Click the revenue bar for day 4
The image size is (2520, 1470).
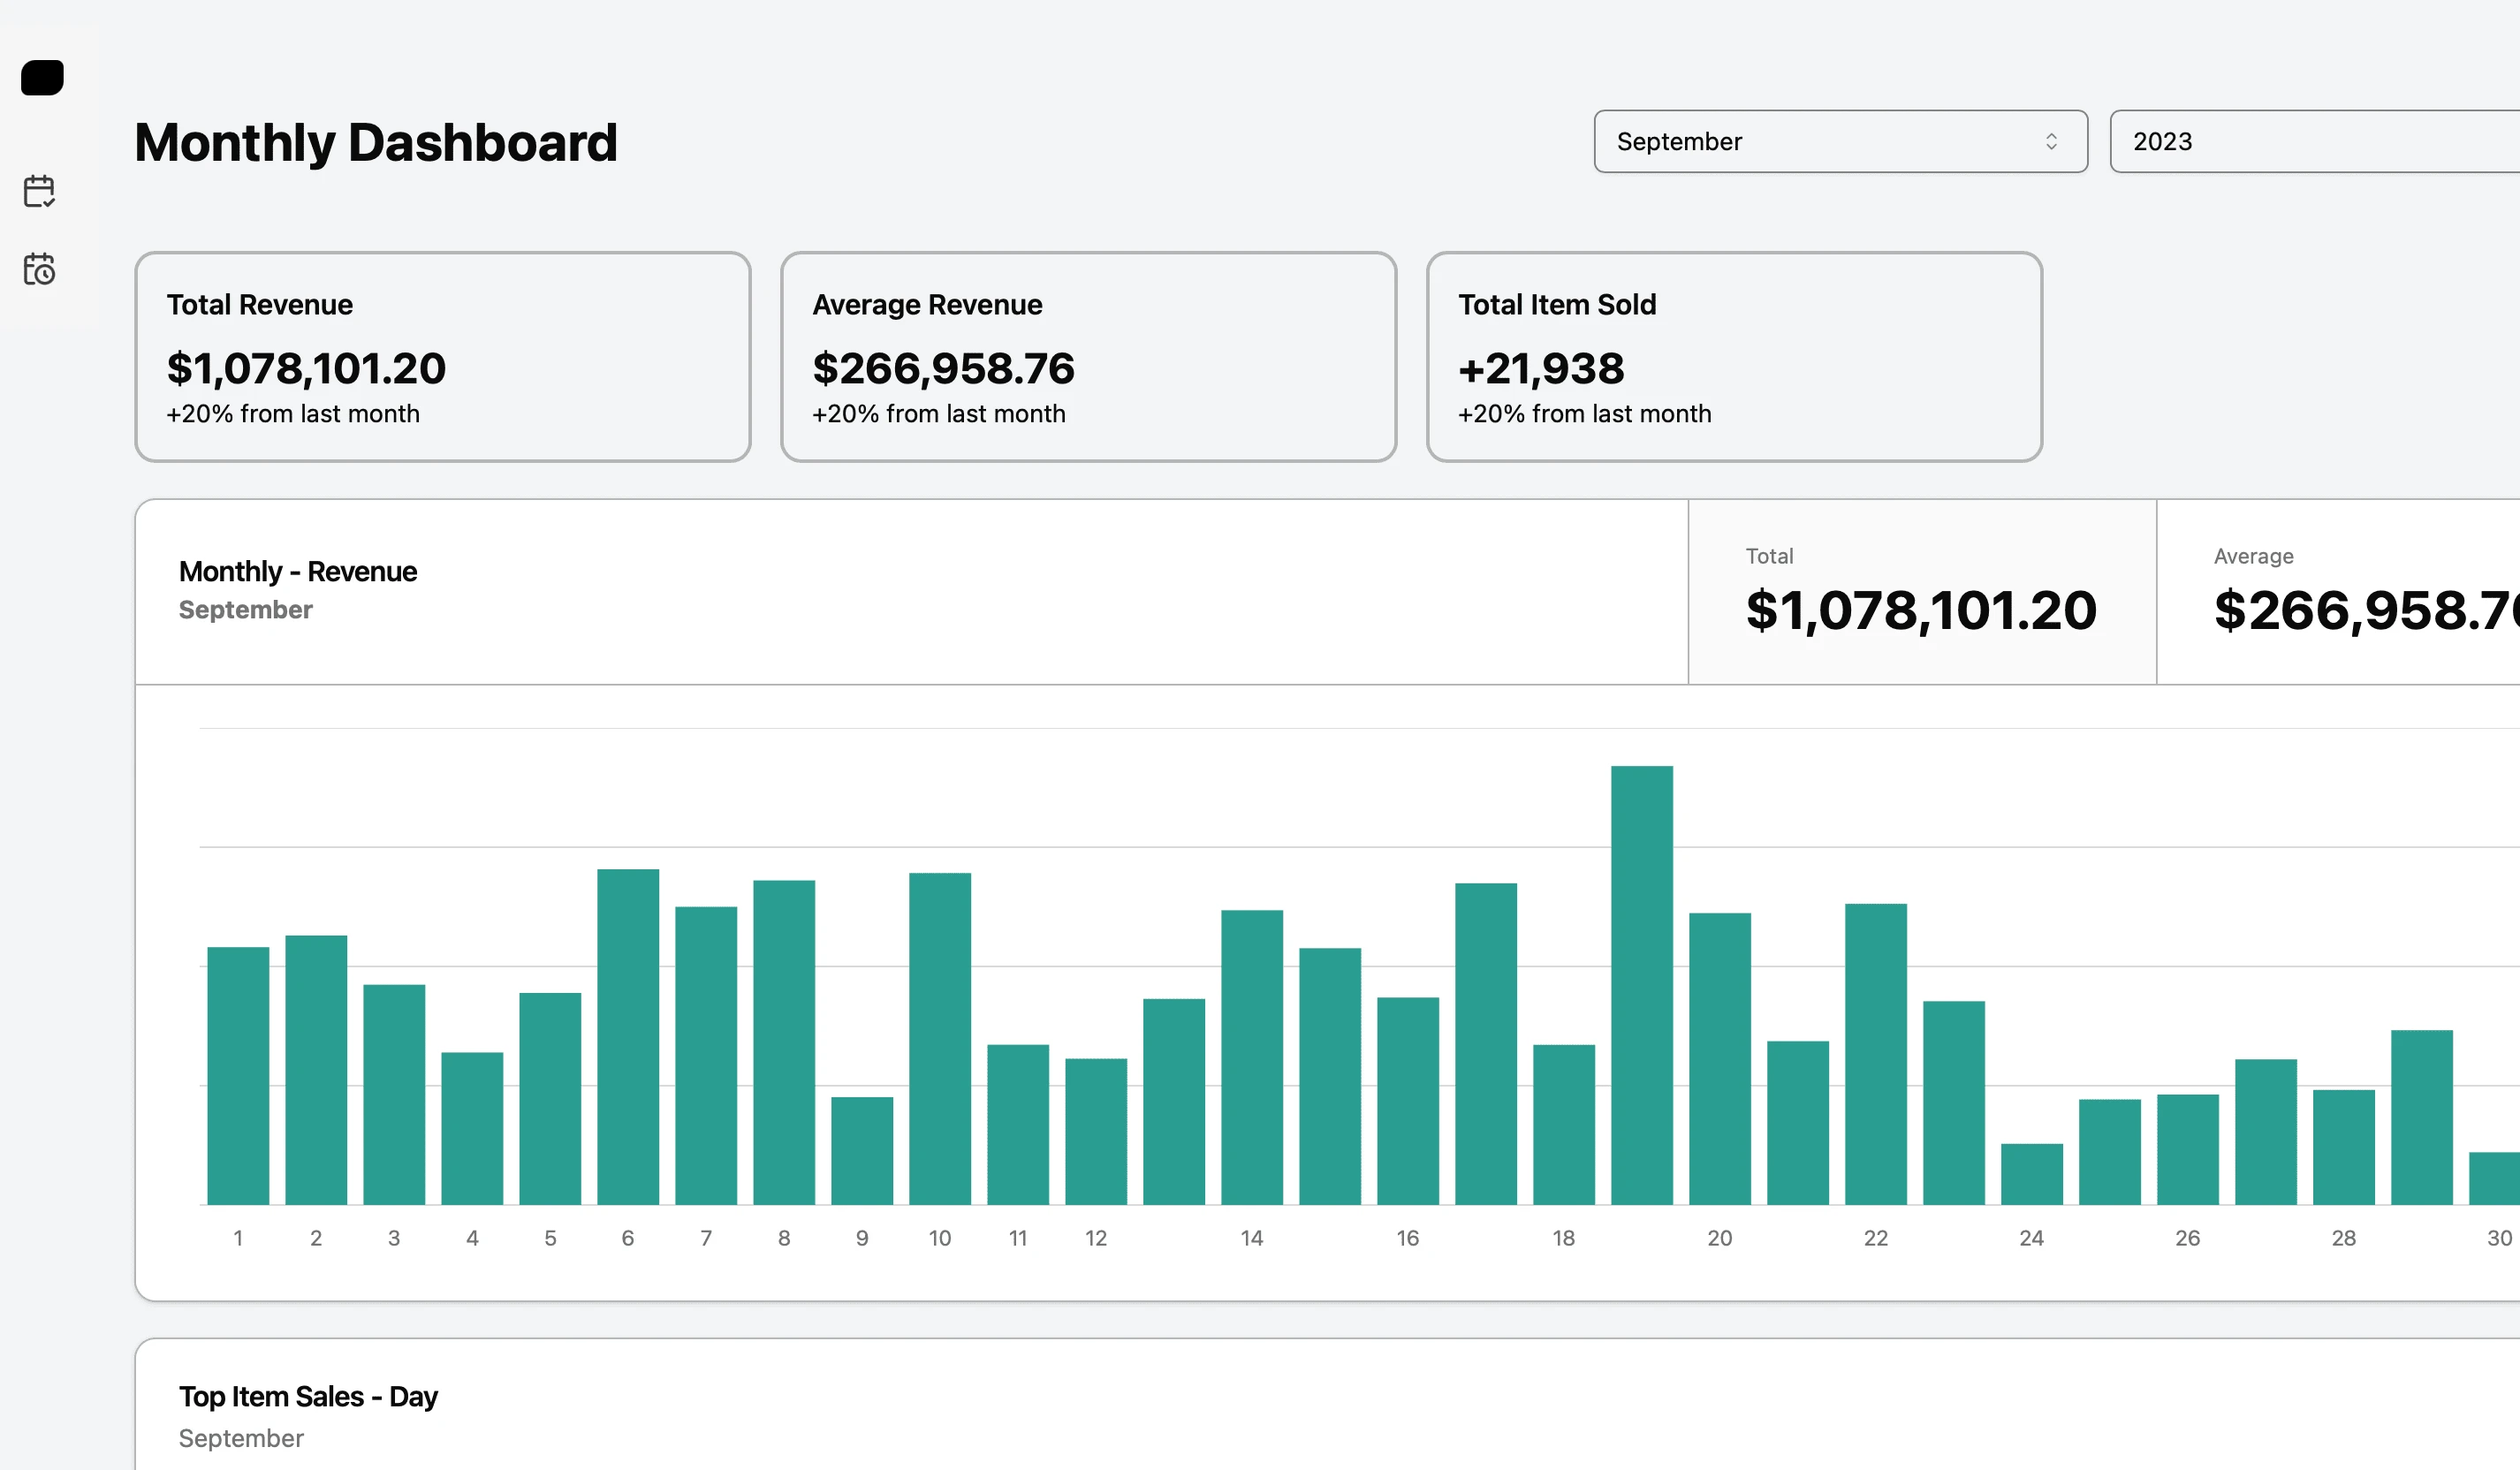click(472, 1128)
